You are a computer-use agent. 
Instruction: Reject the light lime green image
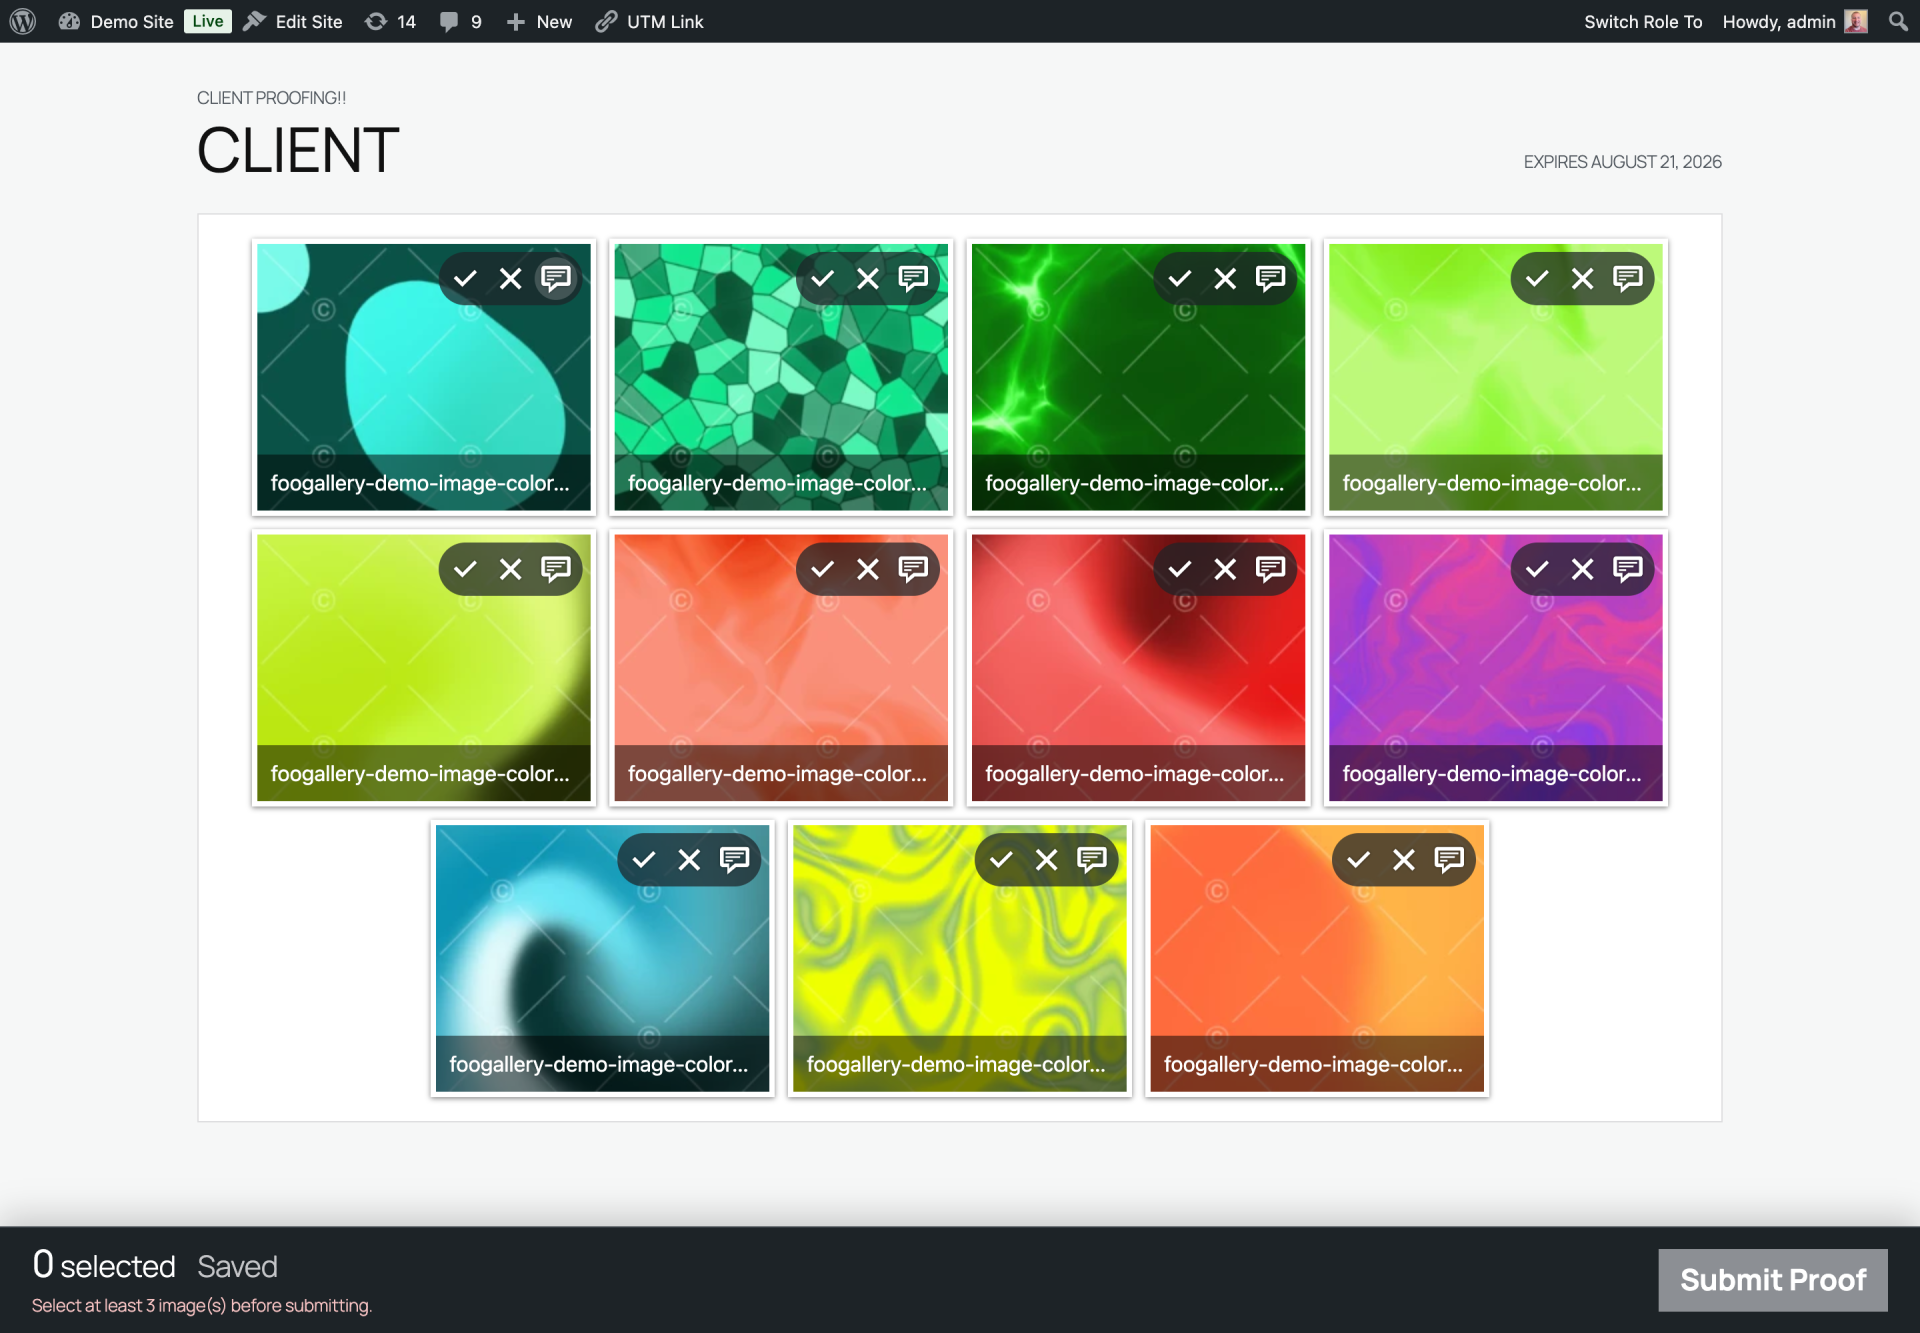pos(1582,278)
